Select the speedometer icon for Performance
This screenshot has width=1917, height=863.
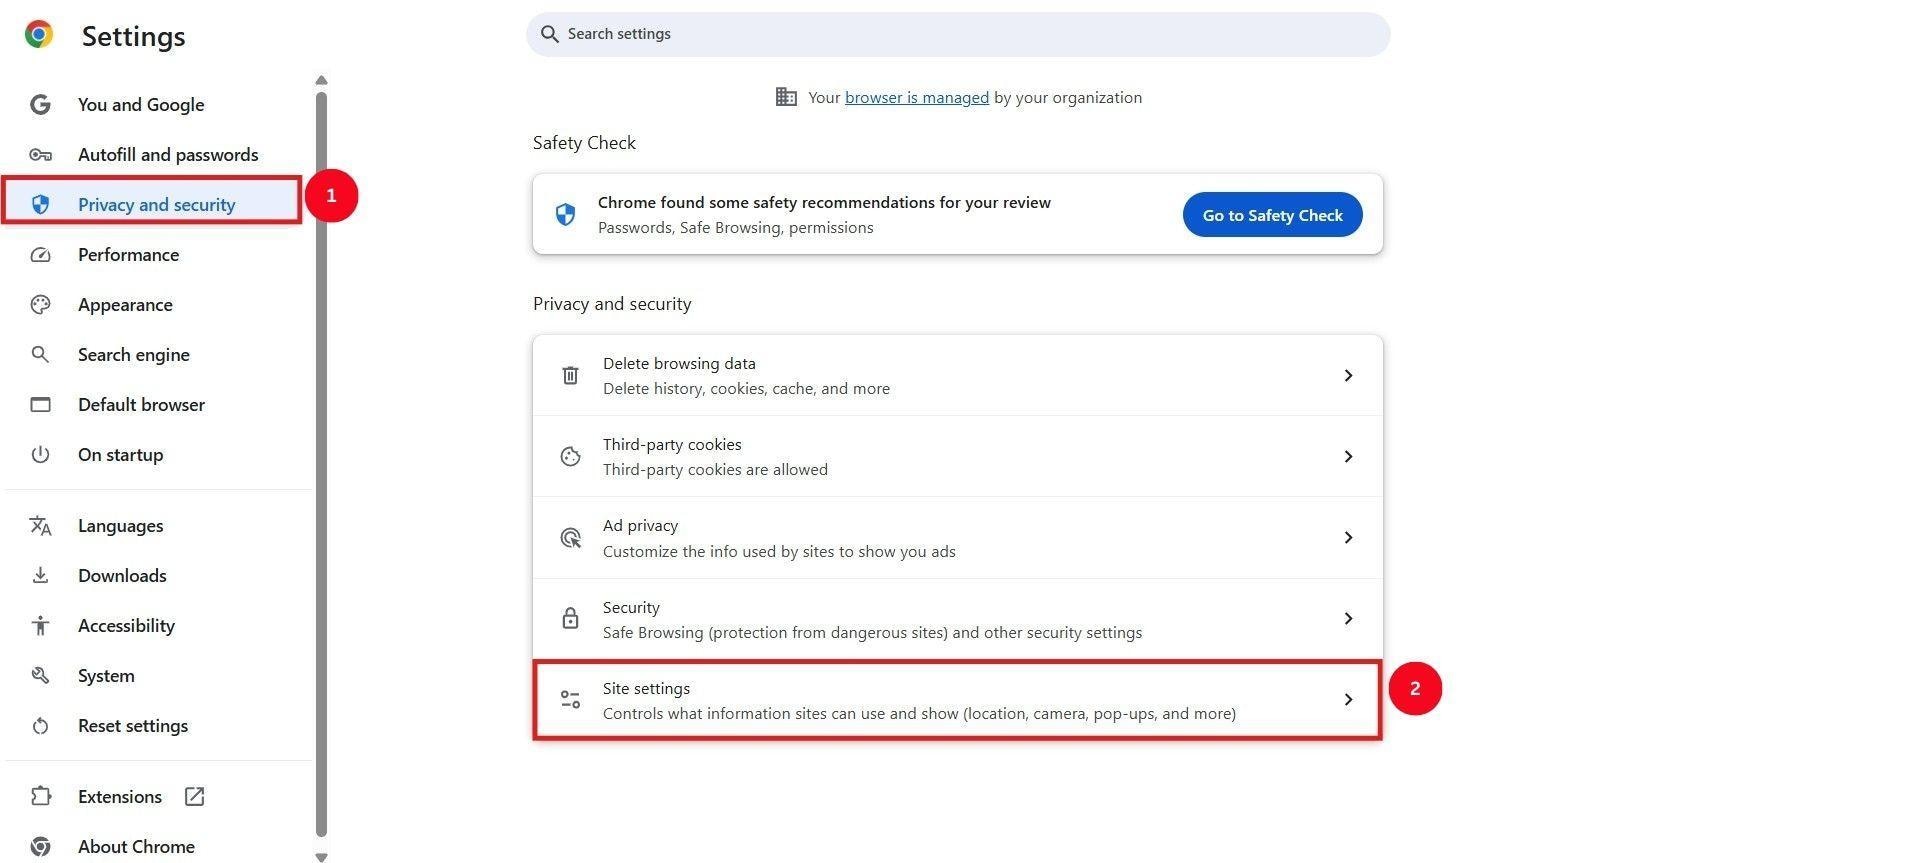tap(40, 254)
